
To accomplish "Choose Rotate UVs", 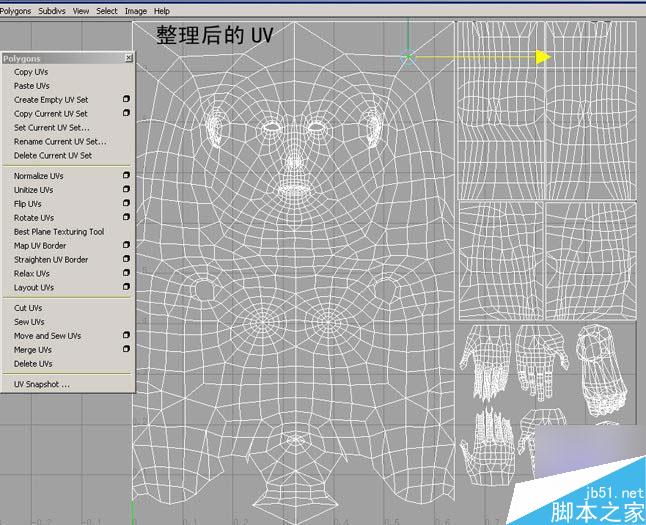I will point(34,218).
